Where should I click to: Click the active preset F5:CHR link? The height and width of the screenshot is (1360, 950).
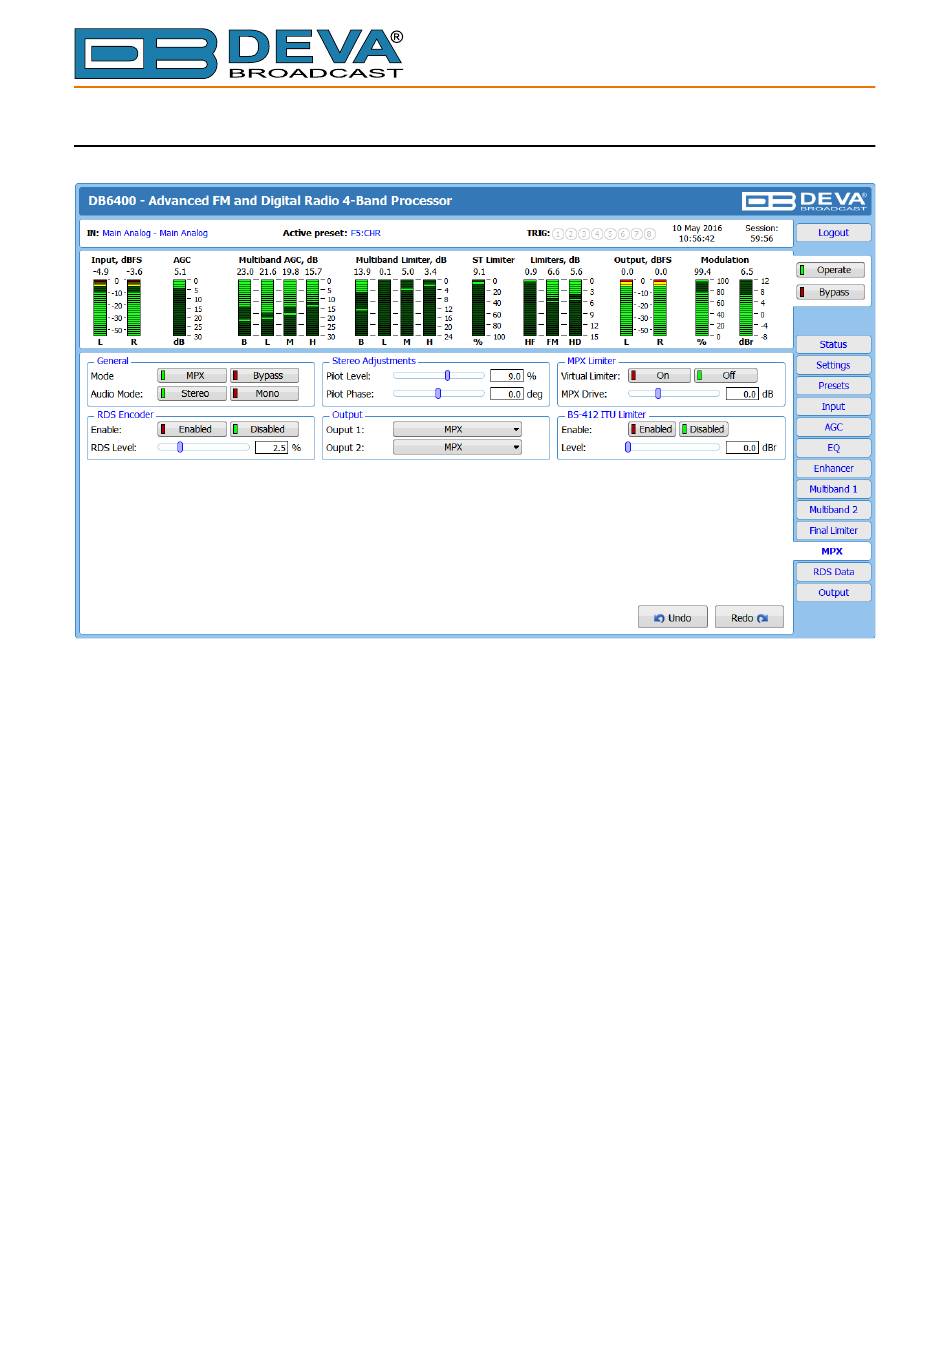(365, 233)
